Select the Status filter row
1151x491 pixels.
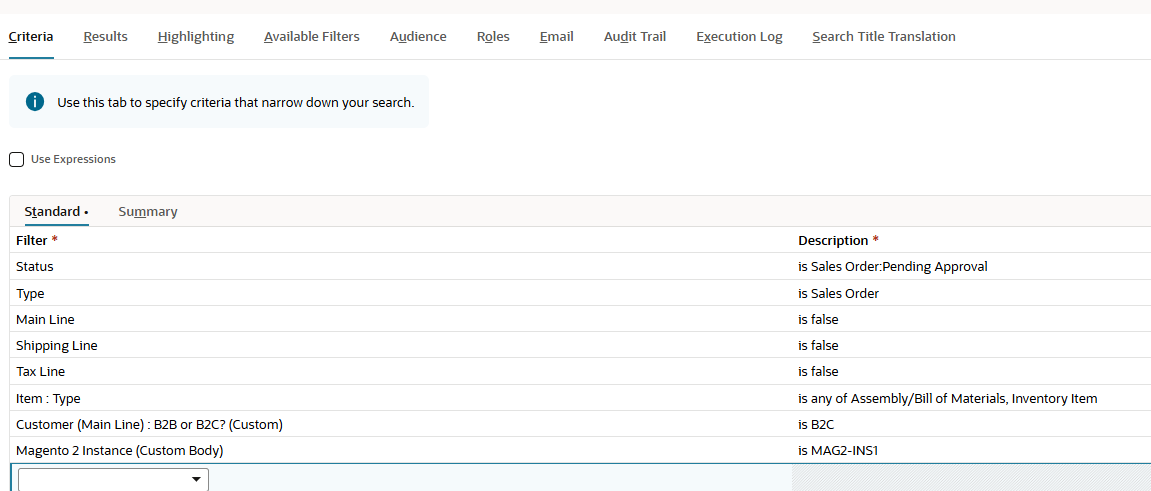pos(580,266)
